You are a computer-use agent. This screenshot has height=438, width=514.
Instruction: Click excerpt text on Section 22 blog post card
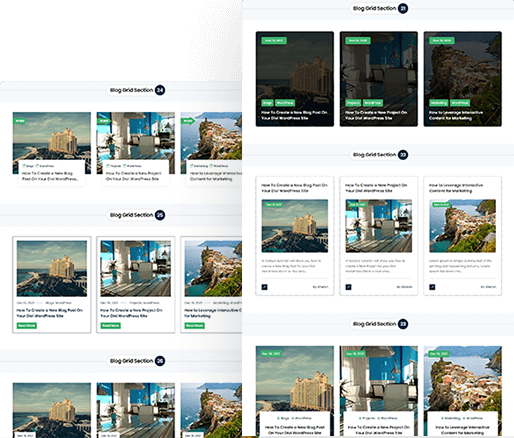tap(292, 266)
